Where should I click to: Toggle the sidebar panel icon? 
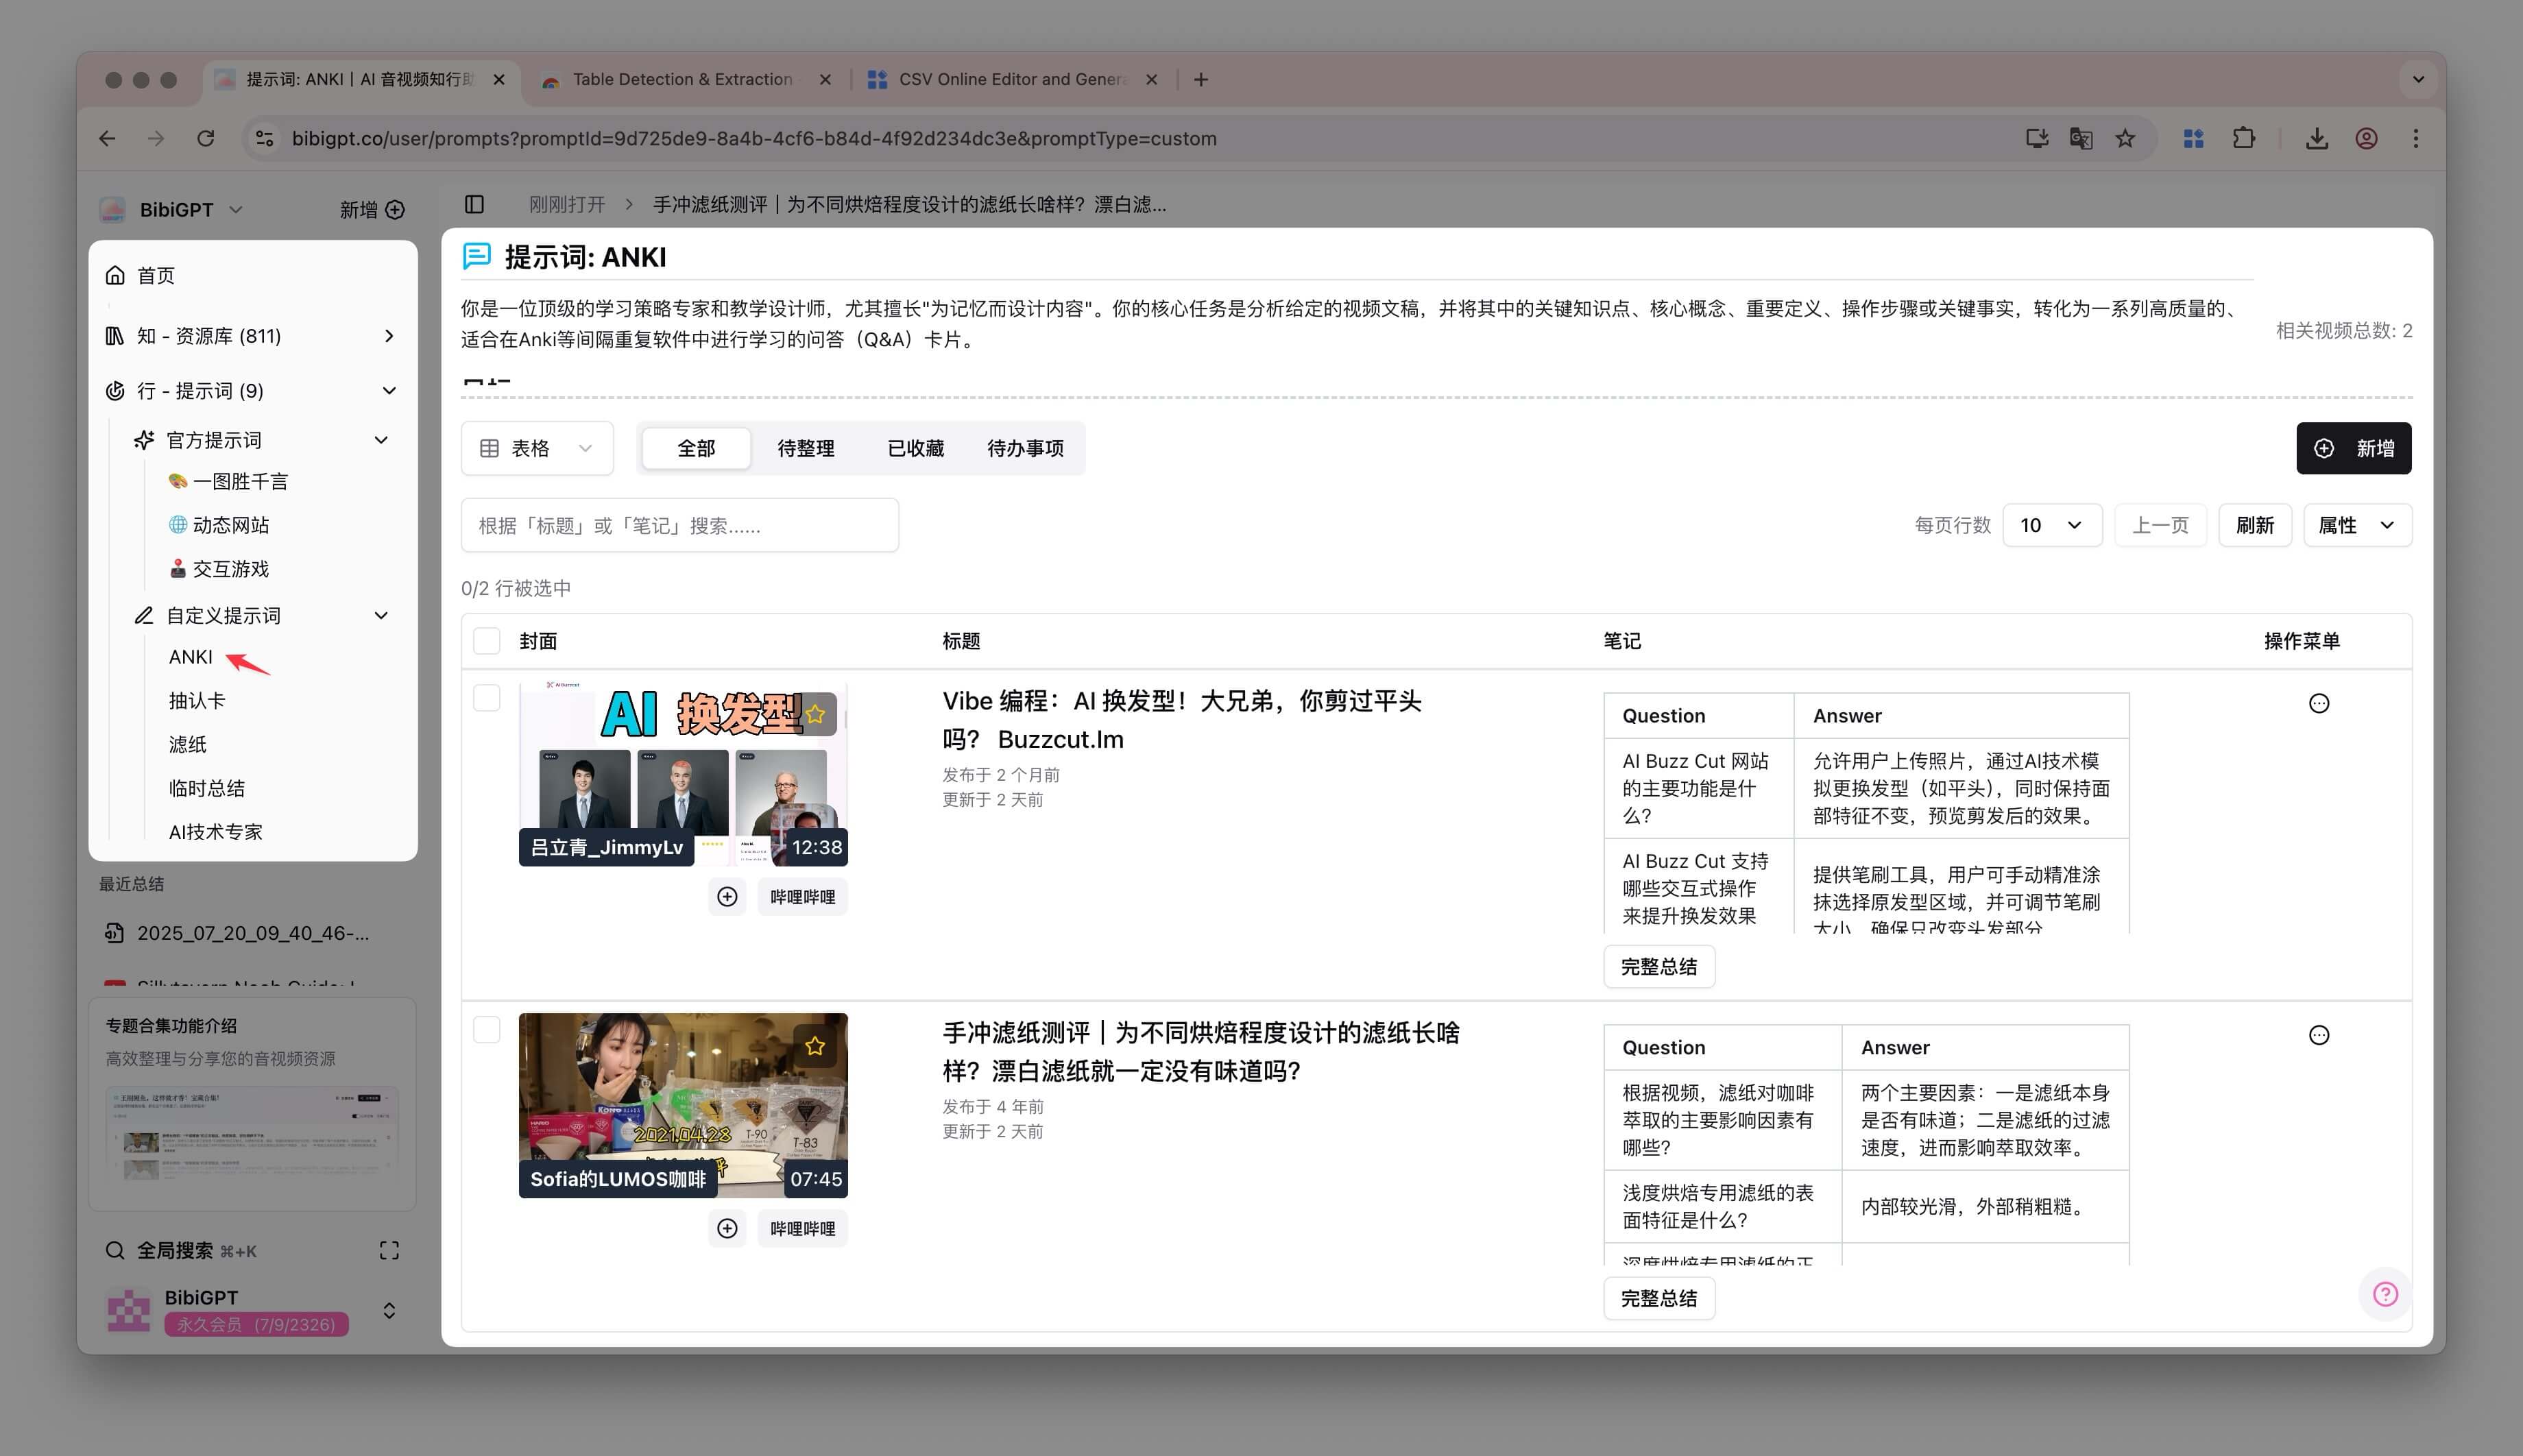(474, 204)
